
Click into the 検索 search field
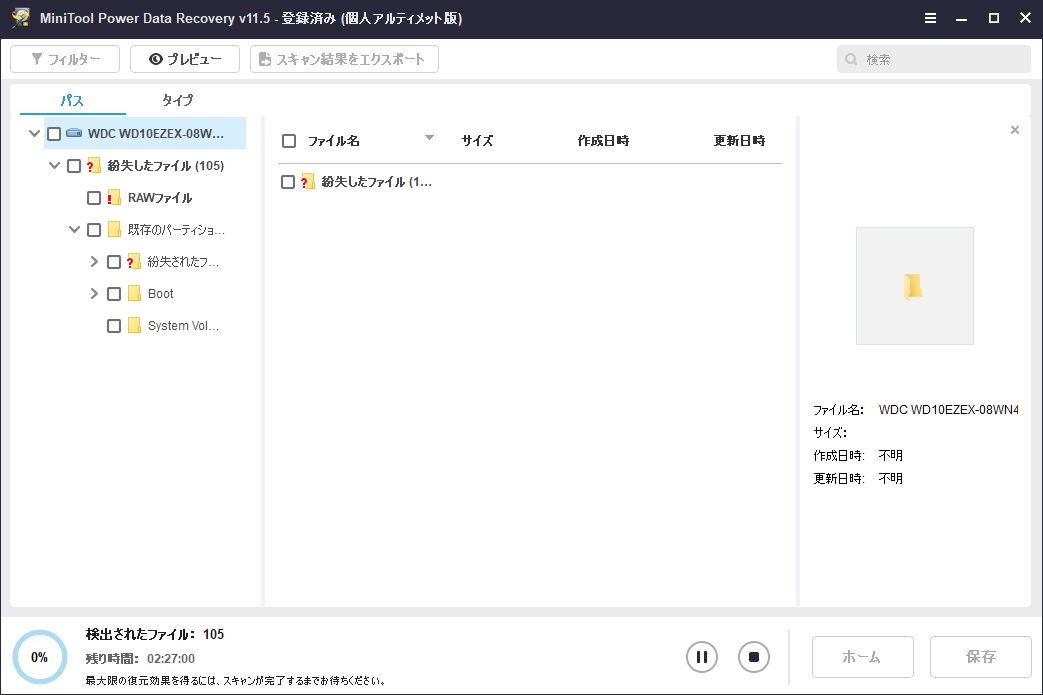click(x=940, y=59)
